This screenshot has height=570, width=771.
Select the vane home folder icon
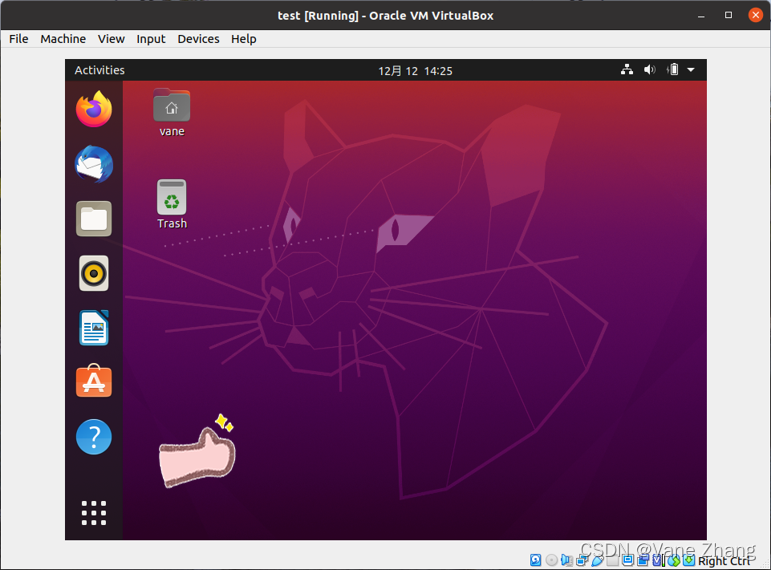click(172, 112)
